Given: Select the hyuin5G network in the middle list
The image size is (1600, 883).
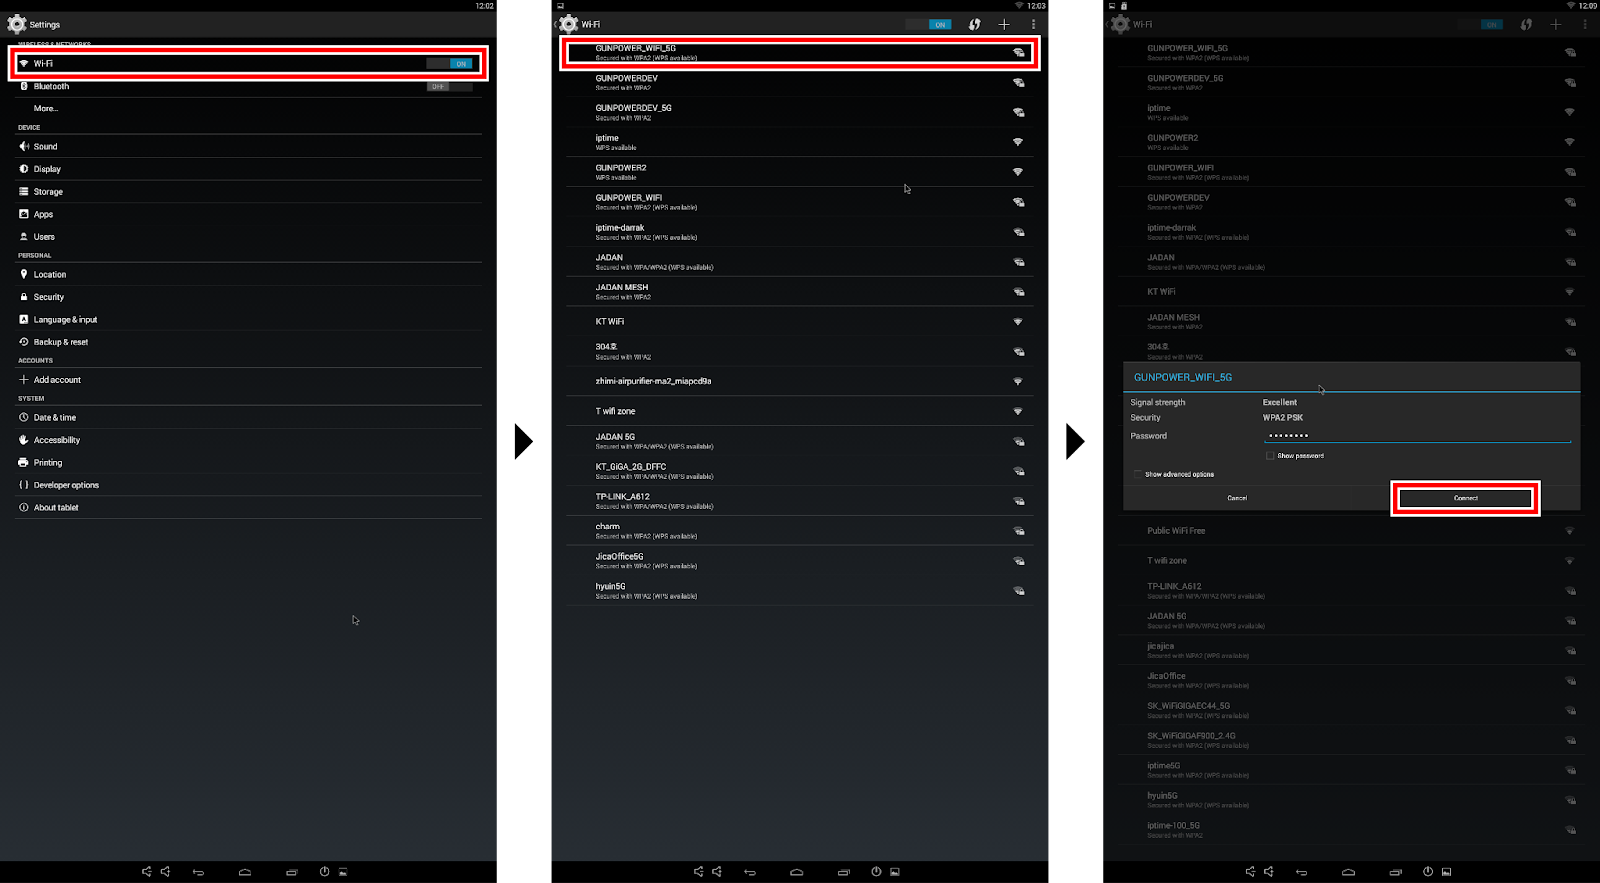Looking at the screenshot, I should (800, 591).
